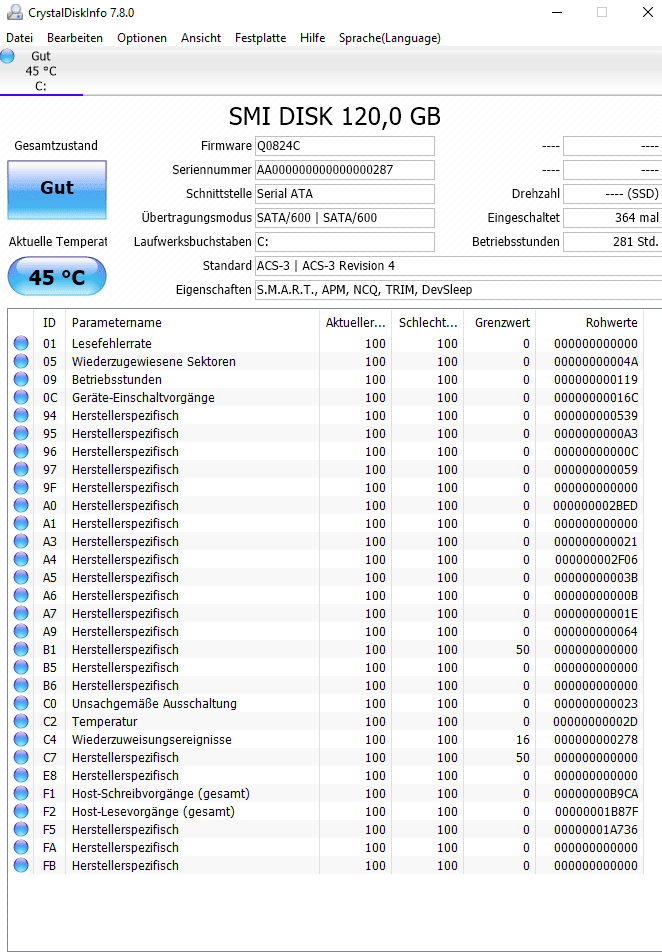The image size is (662, 952).
Task: Open the Datei menu
Action: (x=19, y=38)
